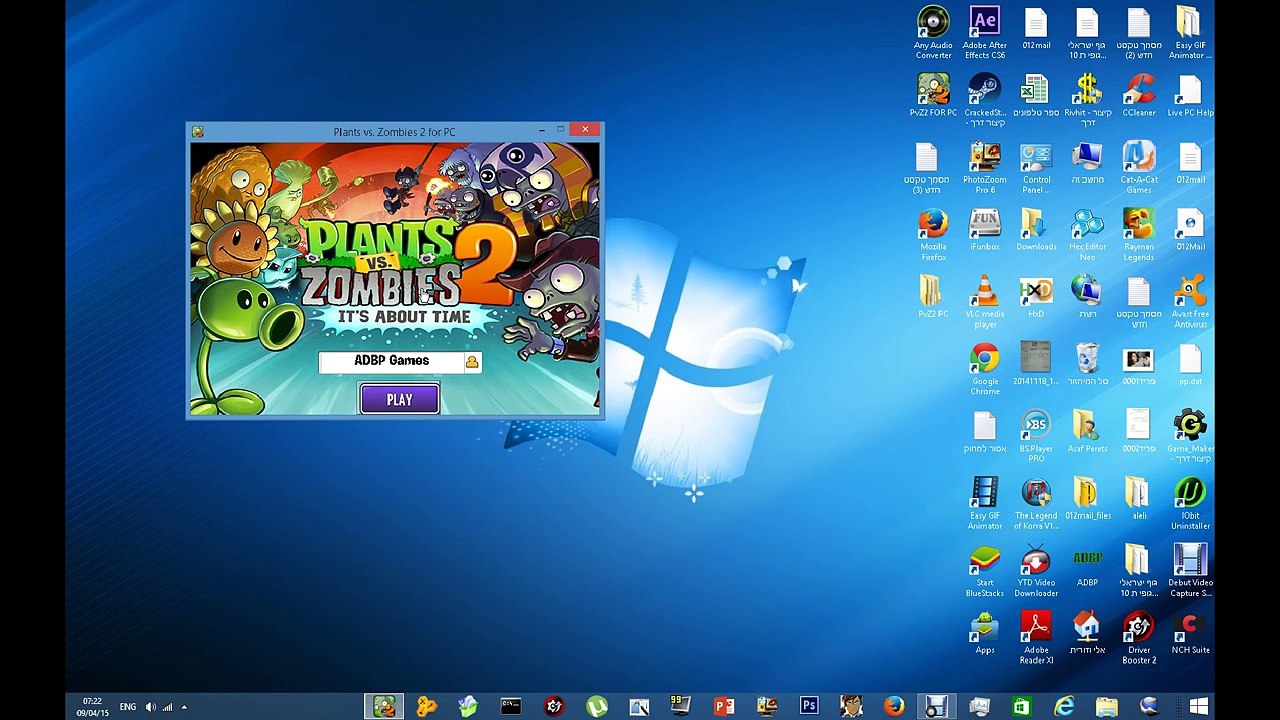Select the 20141118_1 image thumbnail
Viewport: 1280px width, 720px height.
click(x=1036, y=363)
